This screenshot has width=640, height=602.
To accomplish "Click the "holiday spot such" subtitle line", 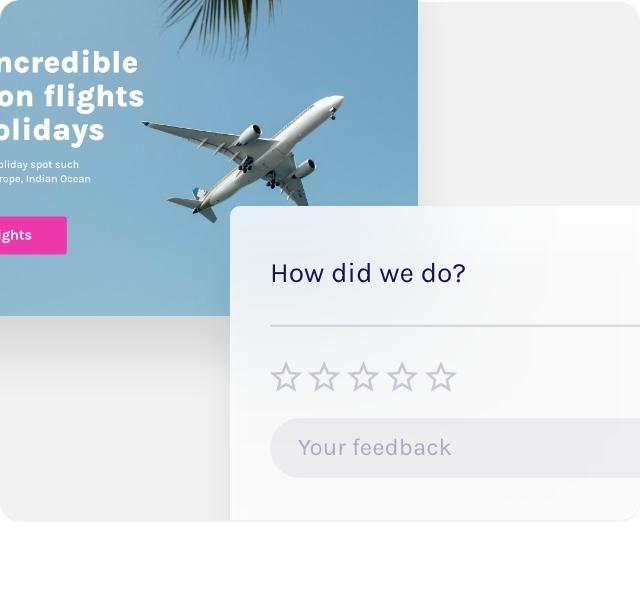I will click(x=40, y=164).
